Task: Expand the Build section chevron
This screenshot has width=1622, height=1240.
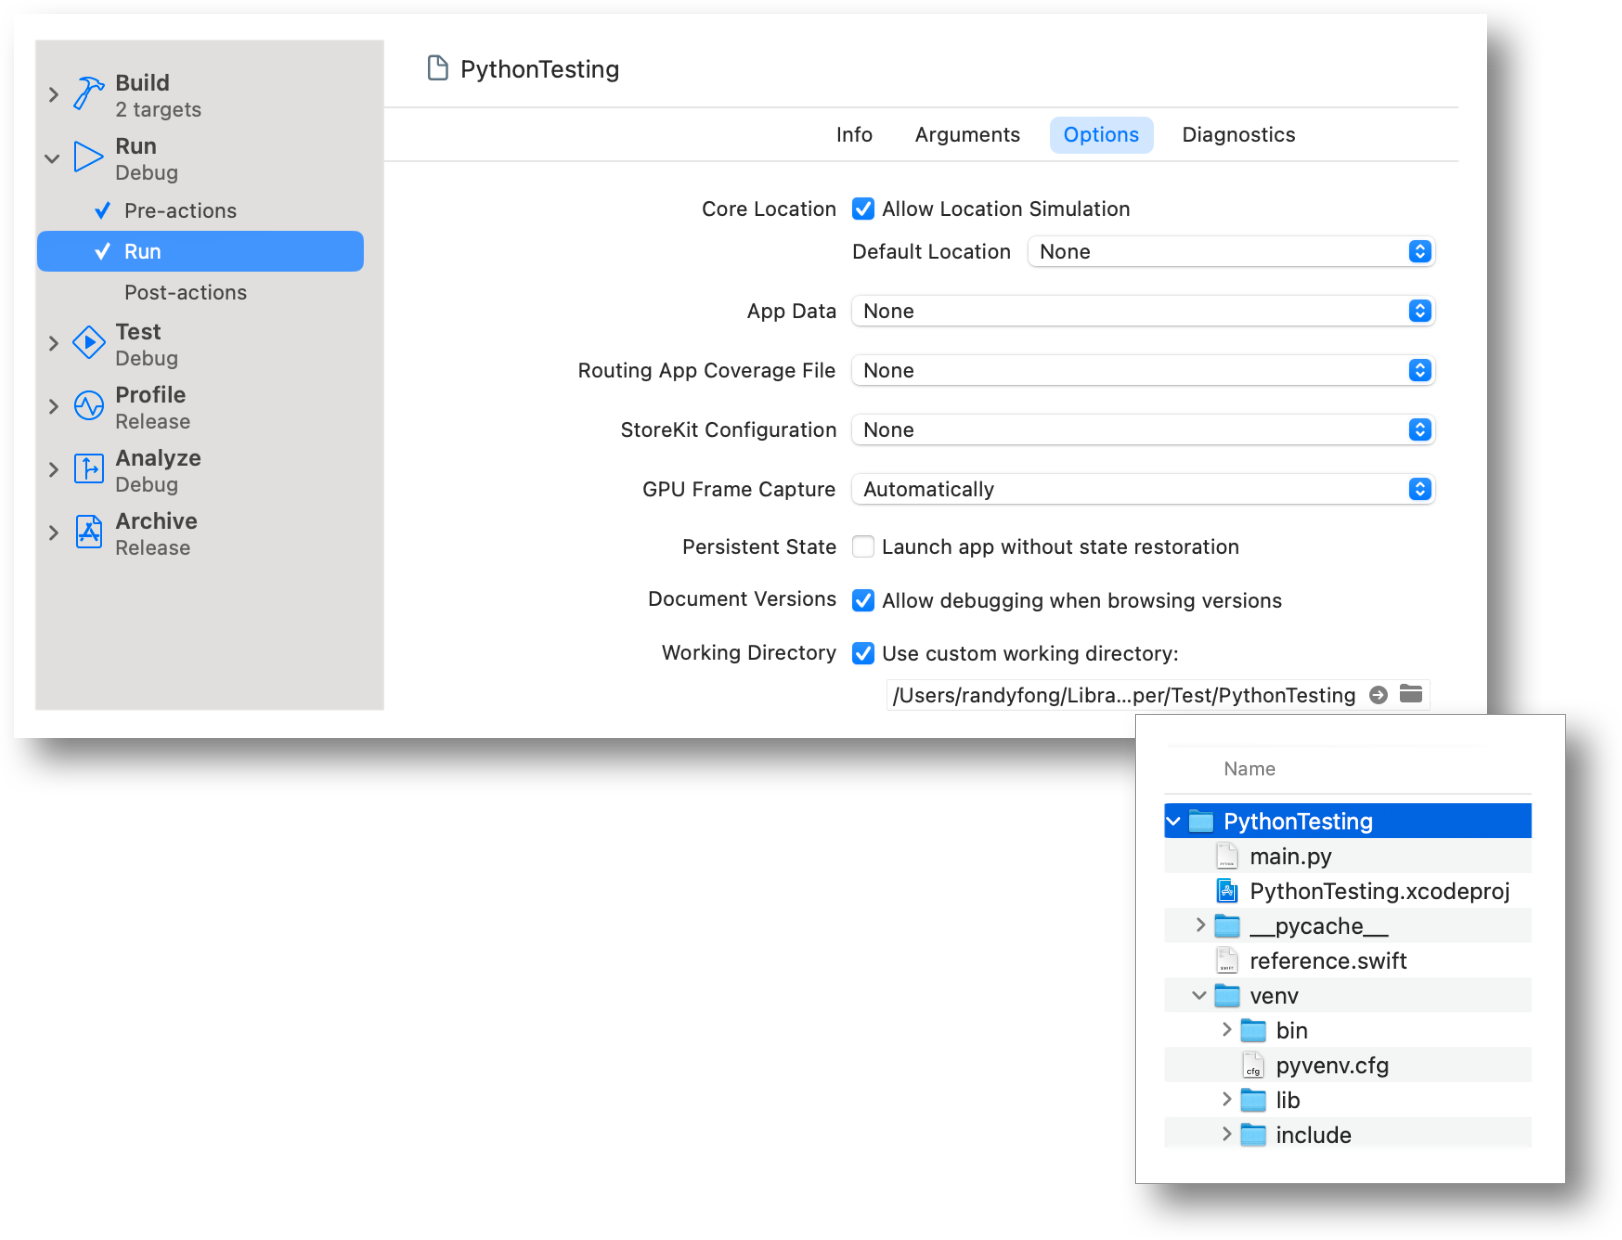Action: click(54, 95)
